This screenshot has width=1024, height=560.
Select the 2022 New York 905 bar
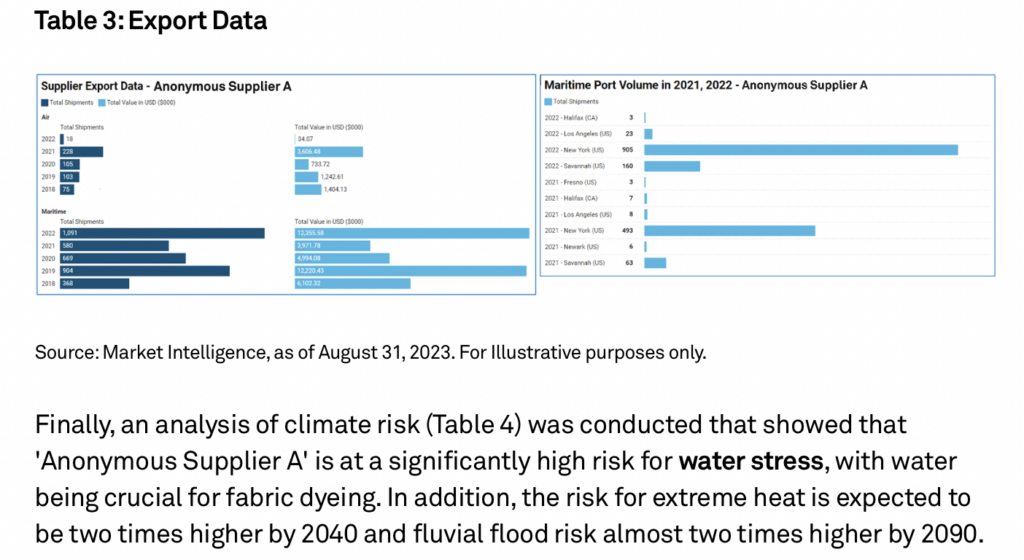point(801,150)
